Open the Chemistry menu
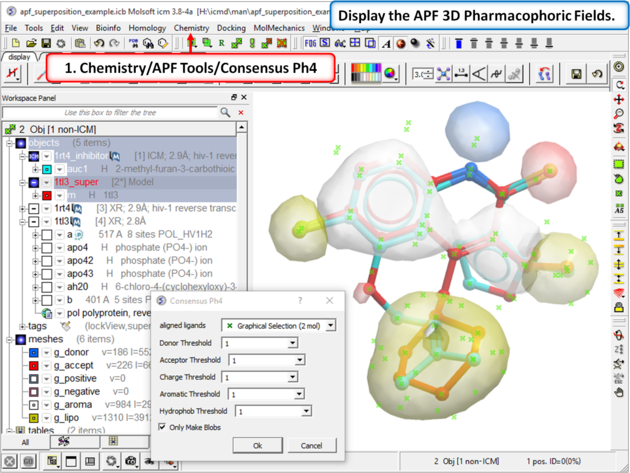Viewport: 630px width, 473px height. 191,28
